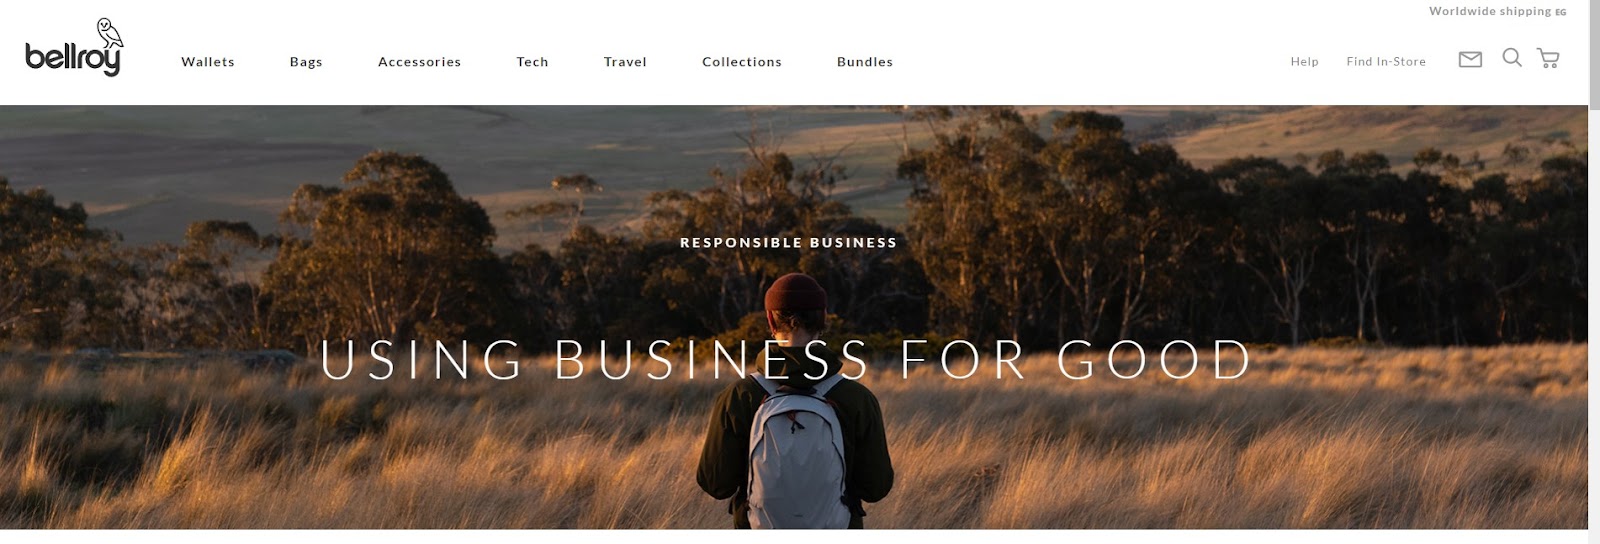Click the Worldwide shipping text

pyautogui.click(x=1490, y=11)
